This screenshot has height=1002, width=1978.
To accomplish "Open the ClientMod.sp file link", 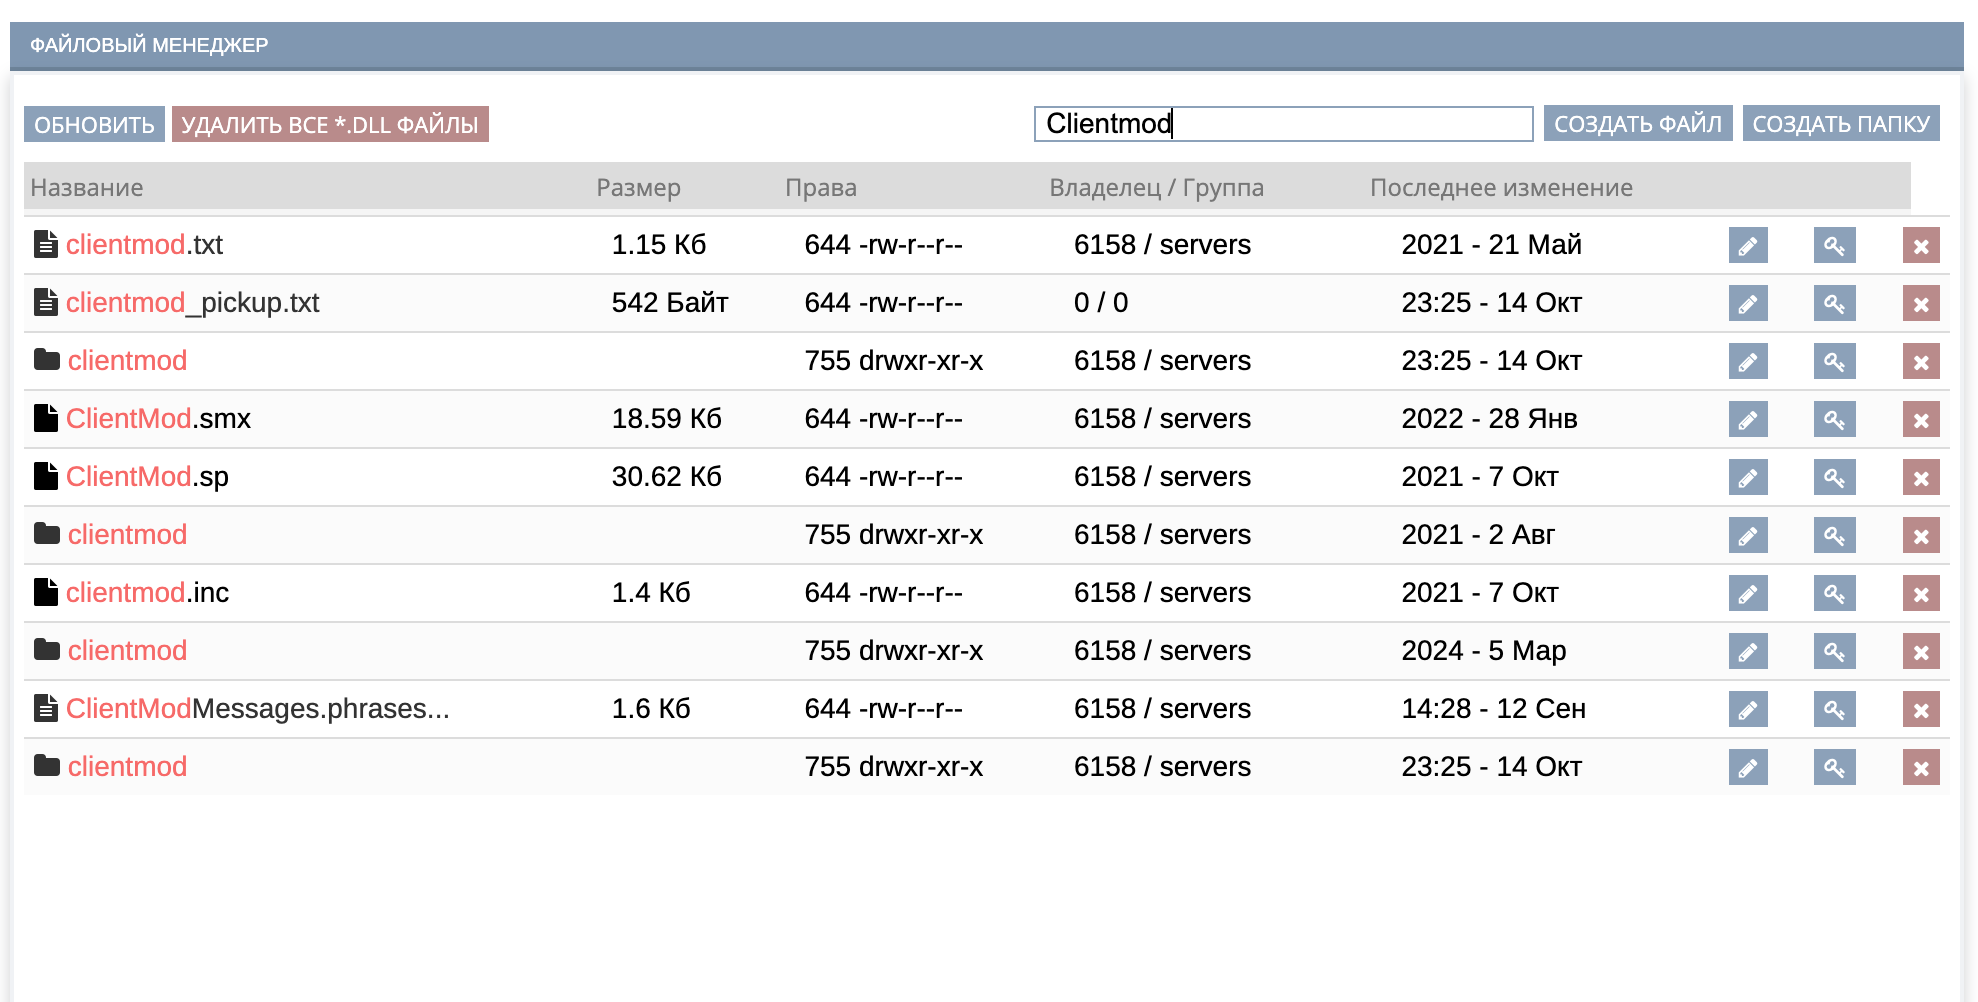I will 147,477.
